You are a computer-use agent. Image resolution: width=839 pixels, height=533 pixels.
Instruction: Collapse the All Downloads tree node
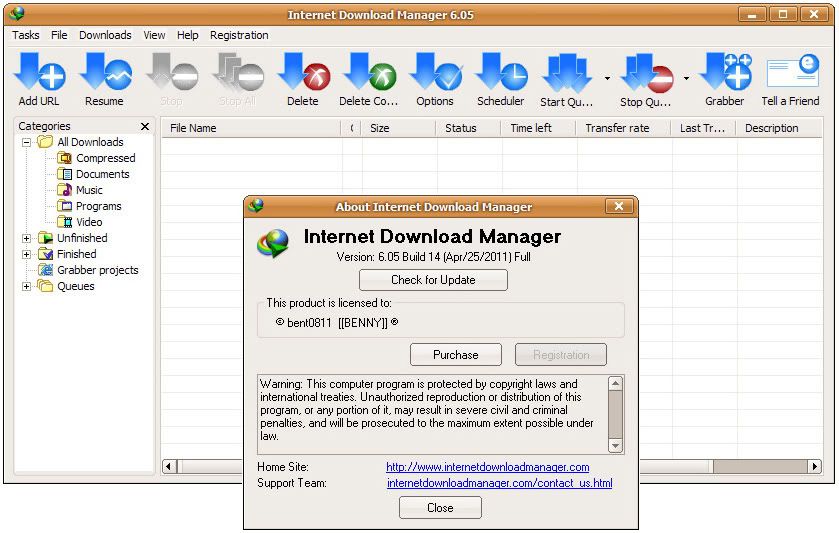[27, 142]
